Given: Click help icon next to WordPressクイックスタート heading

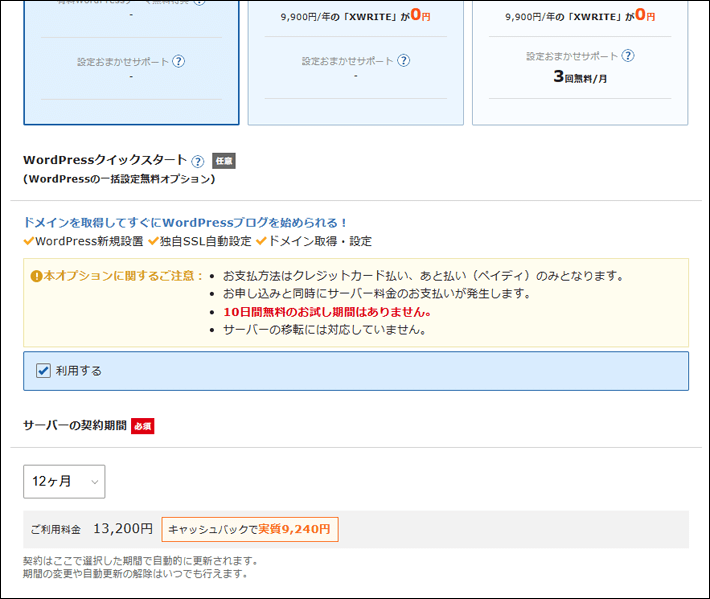Looking at the screenshot, I should pos(198,161).
